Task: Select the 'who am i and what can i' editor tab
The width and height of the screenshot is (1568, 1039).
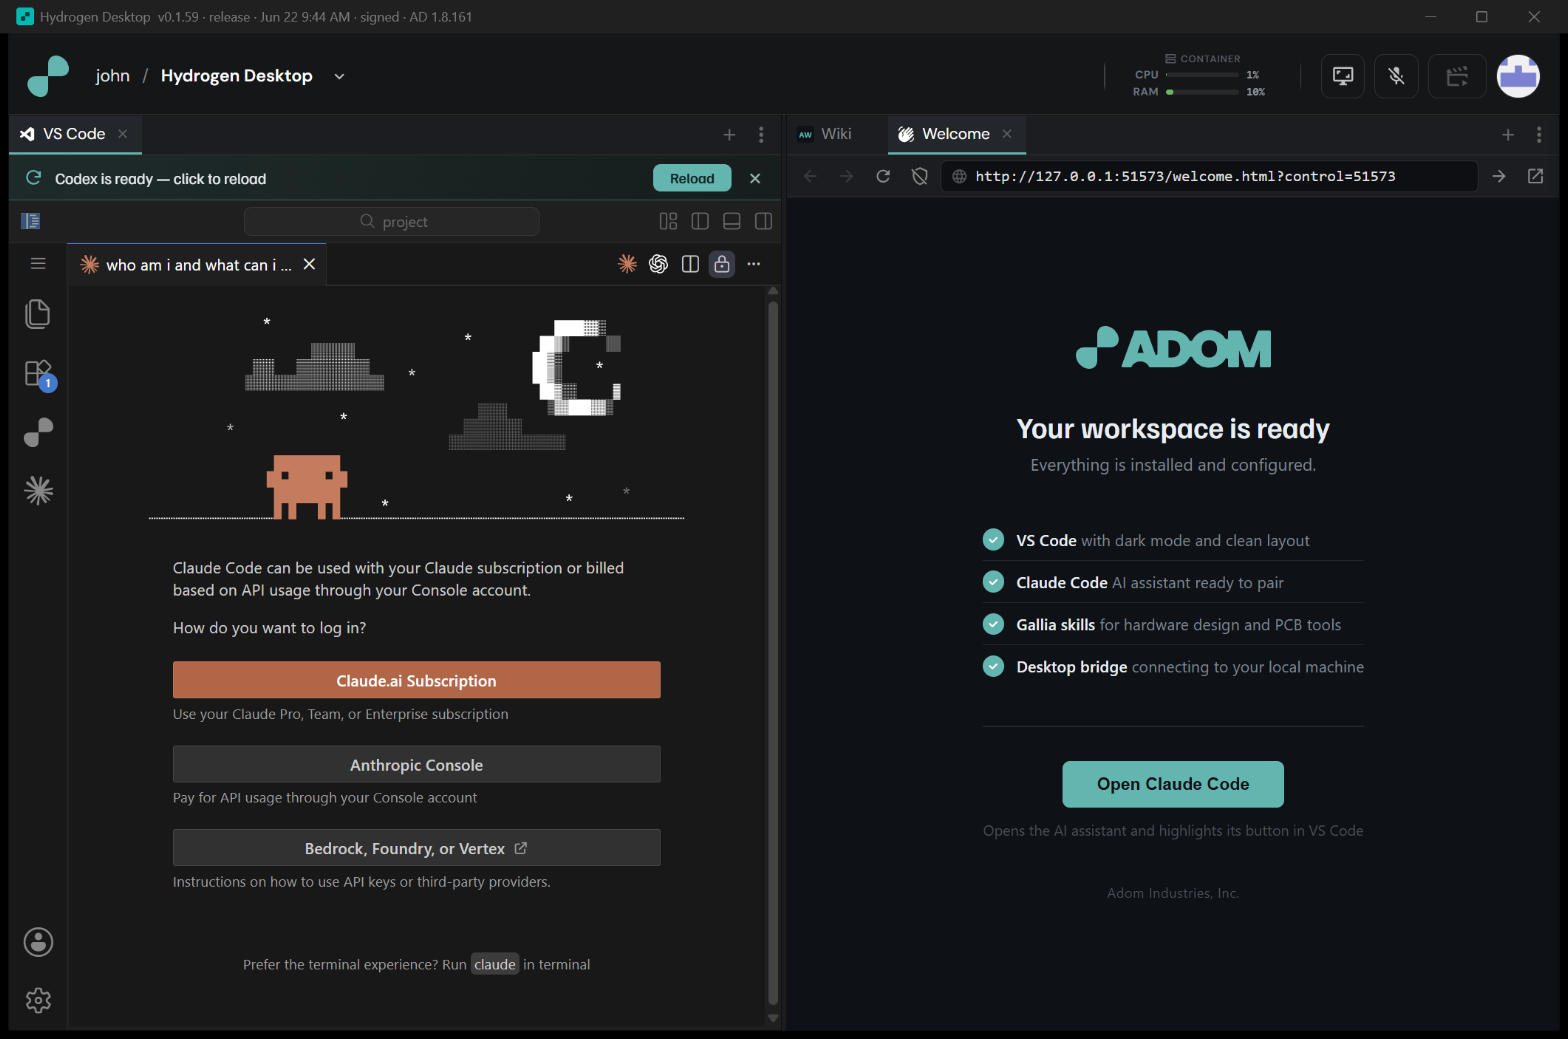Action: click(197, 264)
